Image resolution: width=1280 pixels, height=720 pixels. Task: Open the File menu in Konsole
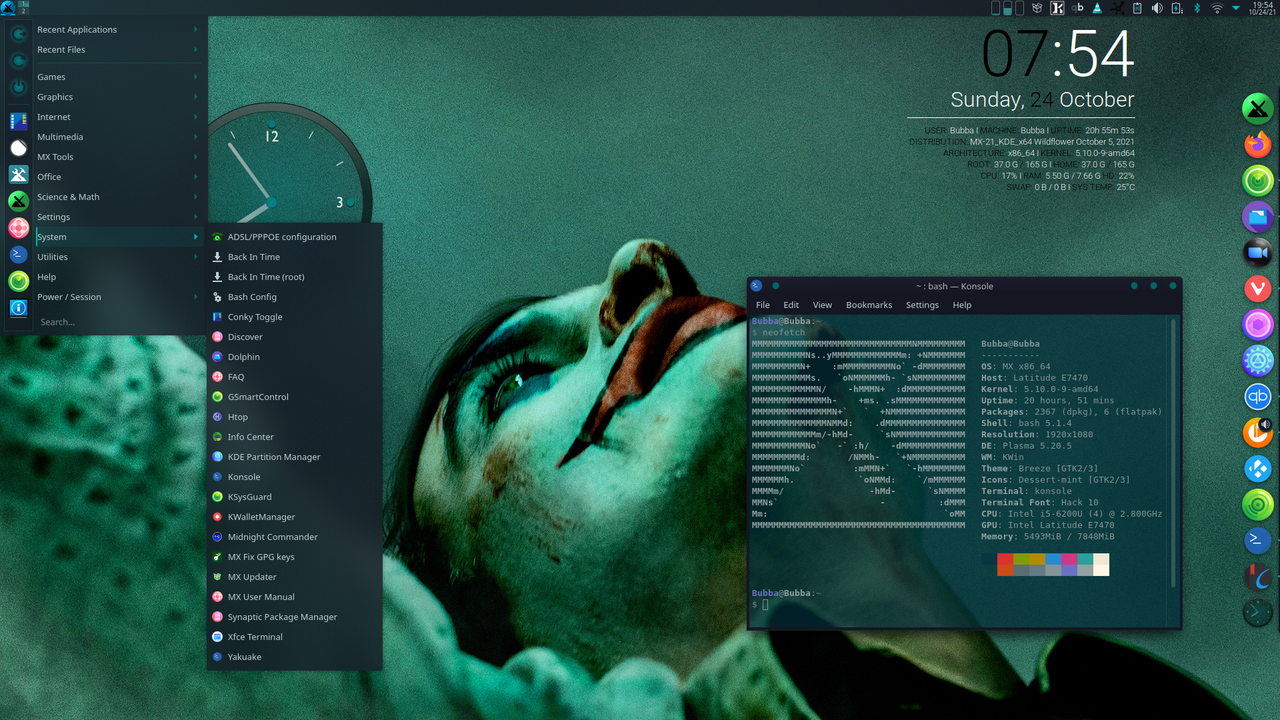[763, 305]
